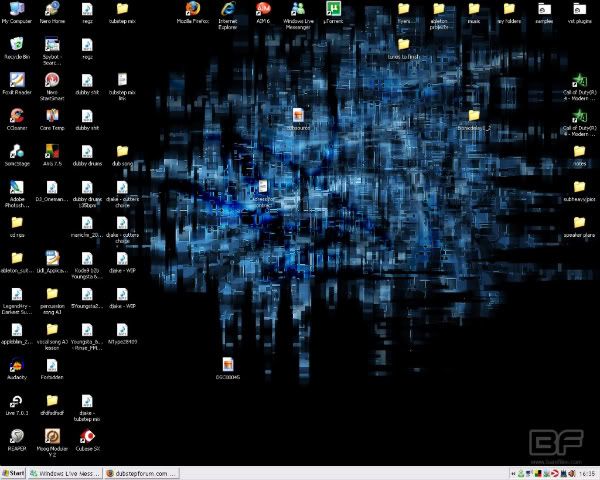Open the ableton projects folder
The height and width of the screenshot is (480, 600).
(x=439, y=16)
